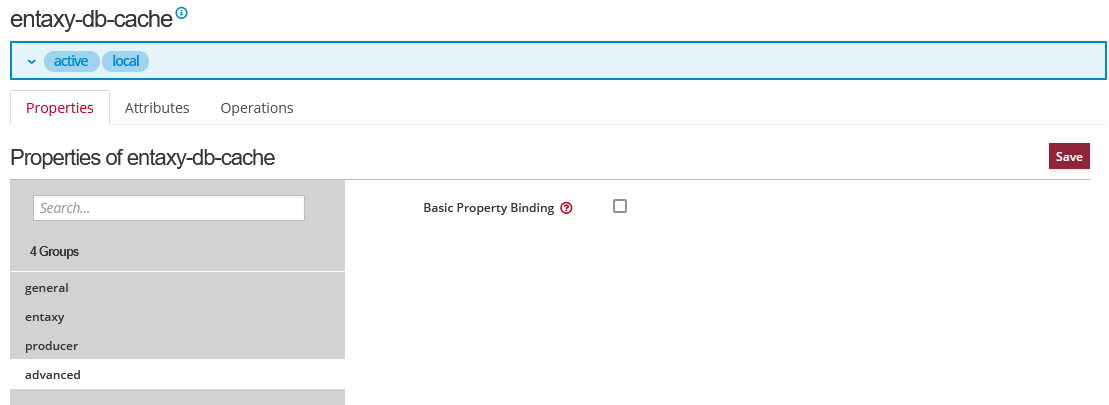The image size is (1109, 405).
Task: Click the red help icon for Basic Property Binding
Action: (x=566, y=208)
